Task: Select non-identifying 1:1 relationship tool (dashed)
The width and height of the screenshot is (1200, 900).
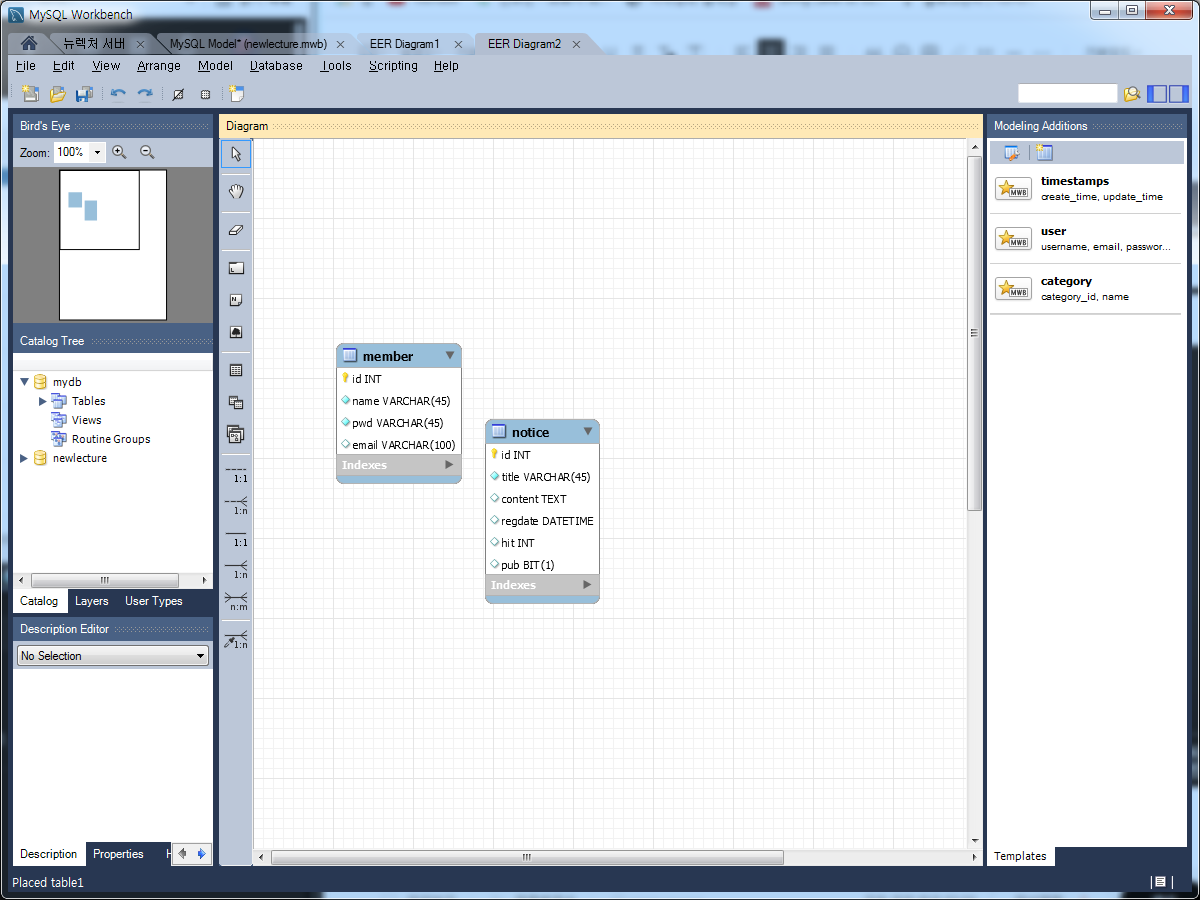Action: click(236, 474)
